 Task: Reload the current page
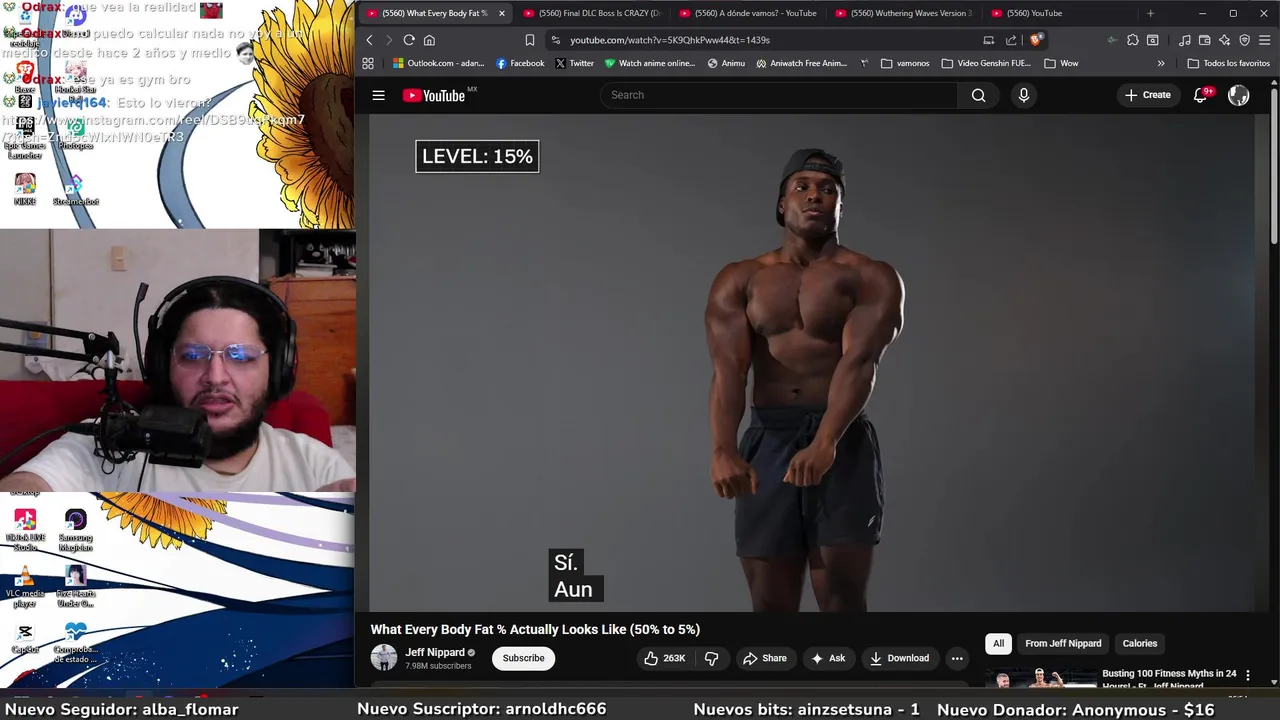coord(409,40)
